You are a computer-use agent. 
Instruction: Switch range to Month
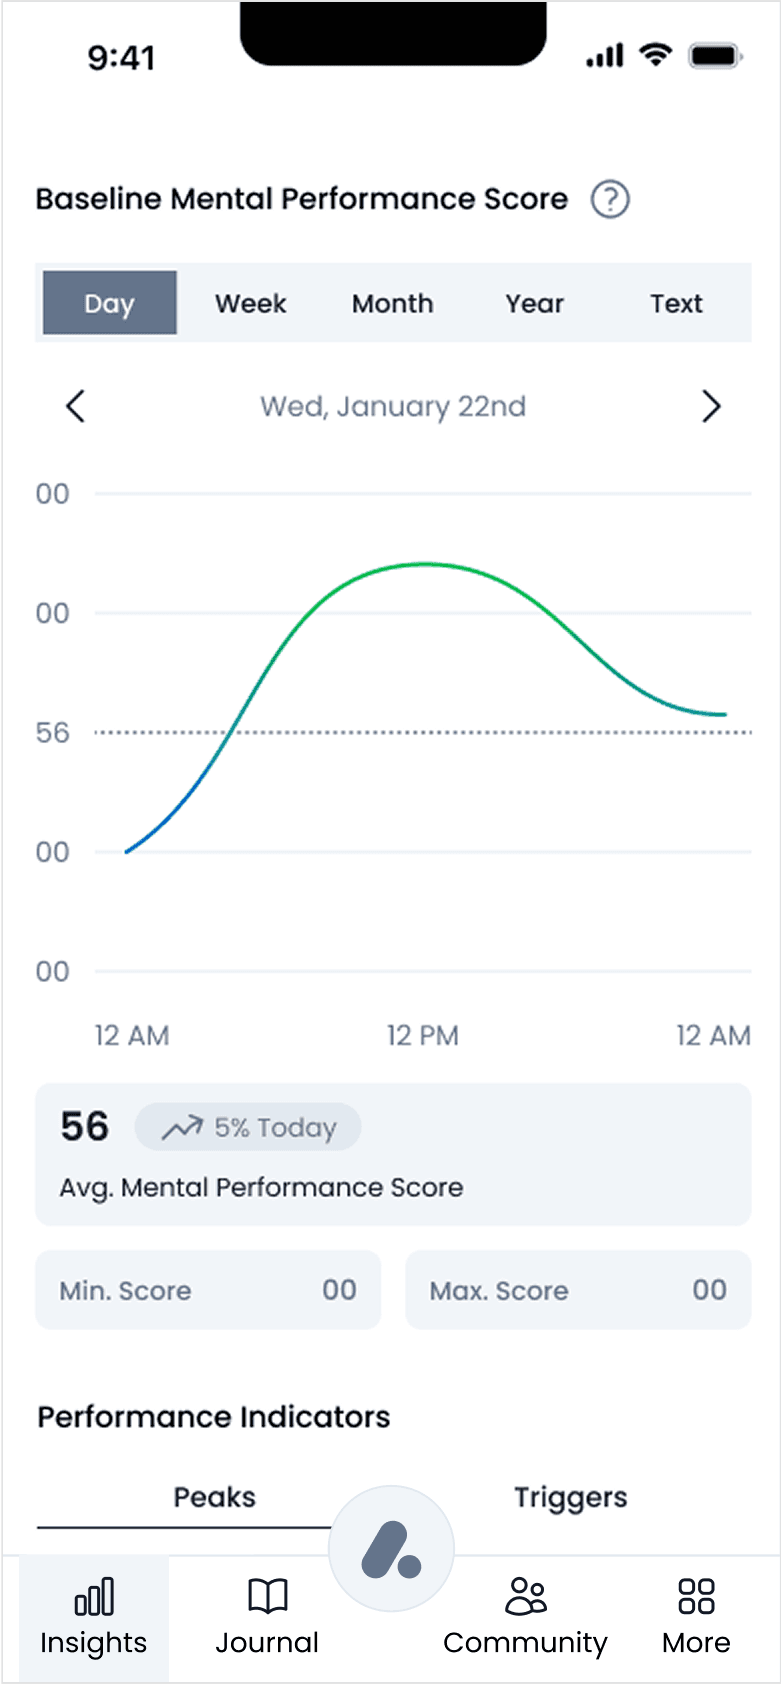click(393, 303)
